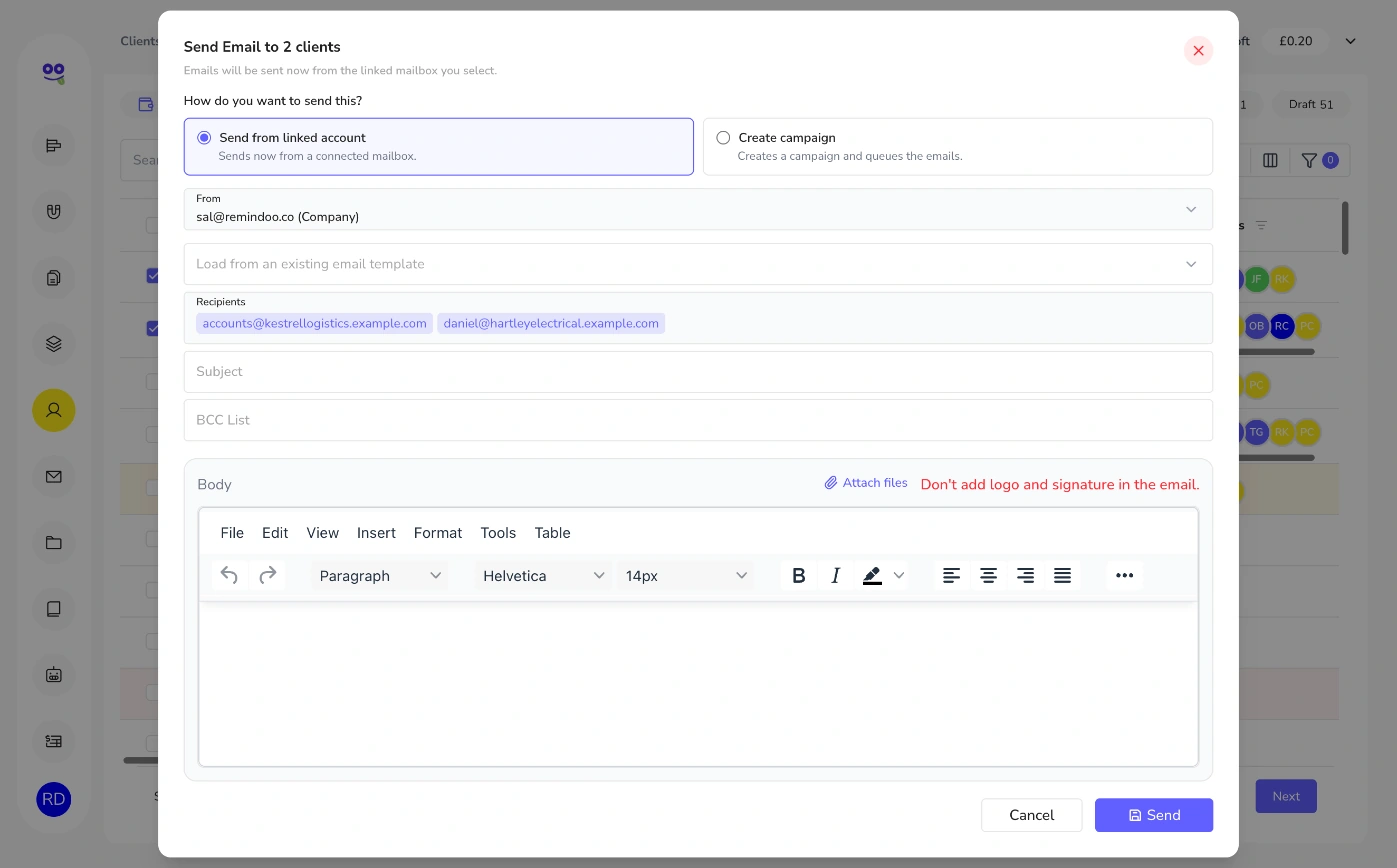Align text right
Image resolution: width=1397 pixels, height=868 pixels.
pos(1025,575)
